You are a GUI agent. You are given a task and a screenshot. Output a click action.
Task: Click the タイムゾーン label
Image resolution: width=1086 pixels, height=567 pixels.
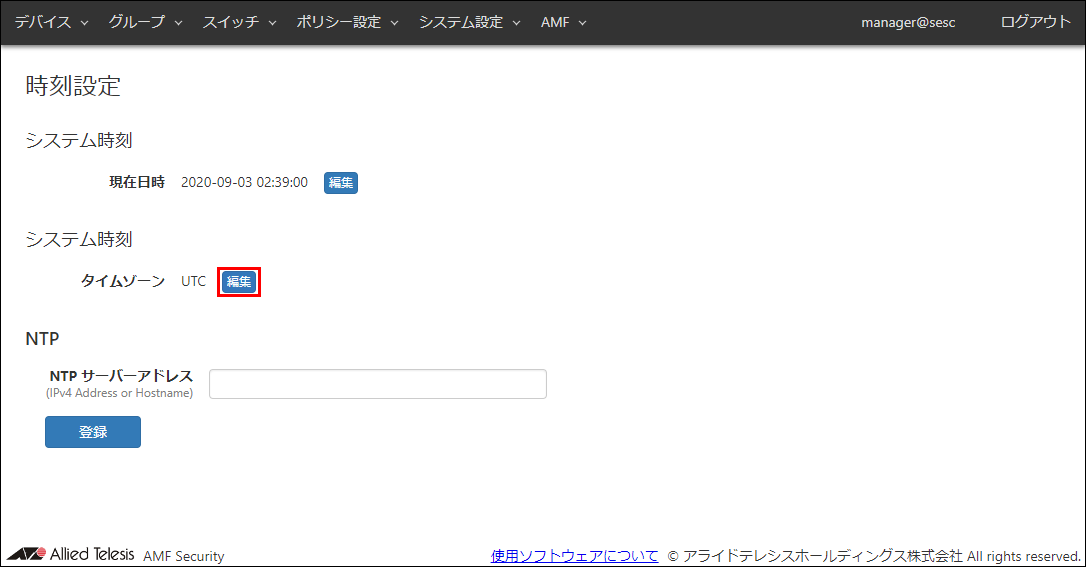click(x=123, y=281)
